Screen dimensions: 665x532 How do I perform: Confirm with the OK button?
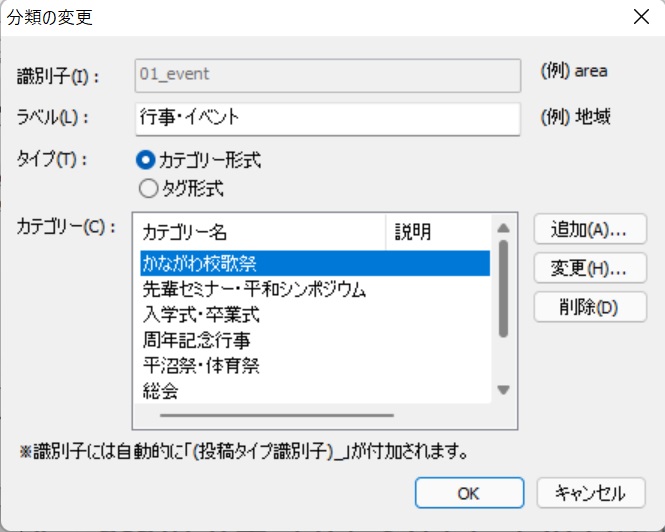[x=468, y=493]
